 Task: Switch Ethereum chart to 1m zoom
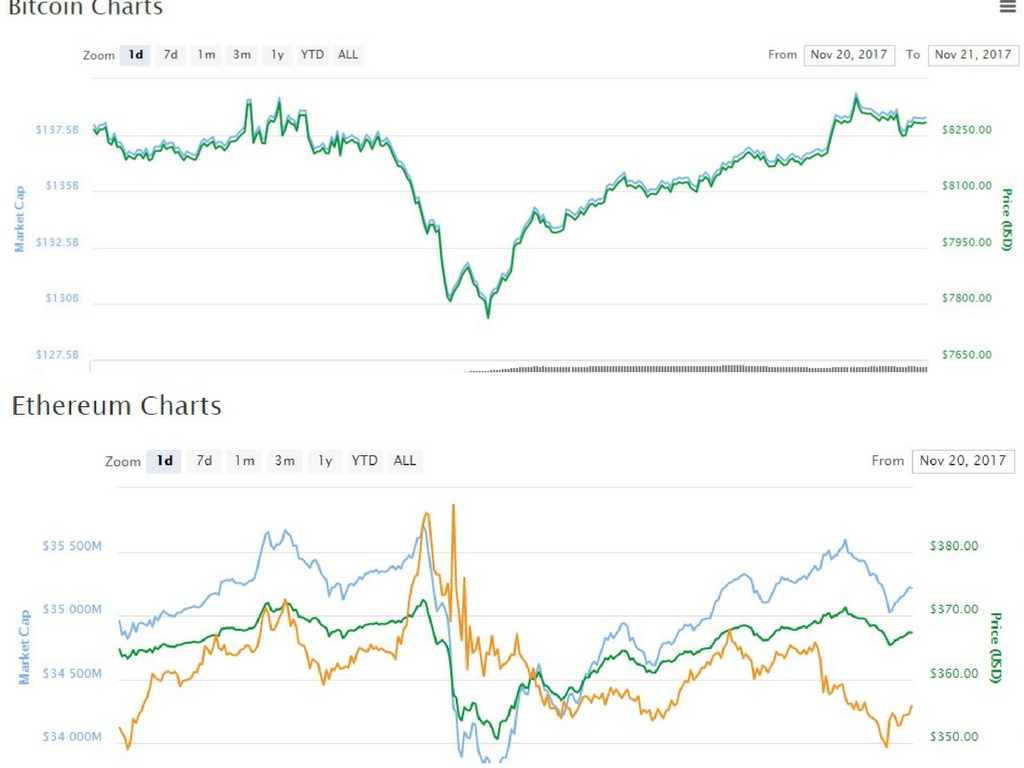pyautogui.click(x=244, y=461)
